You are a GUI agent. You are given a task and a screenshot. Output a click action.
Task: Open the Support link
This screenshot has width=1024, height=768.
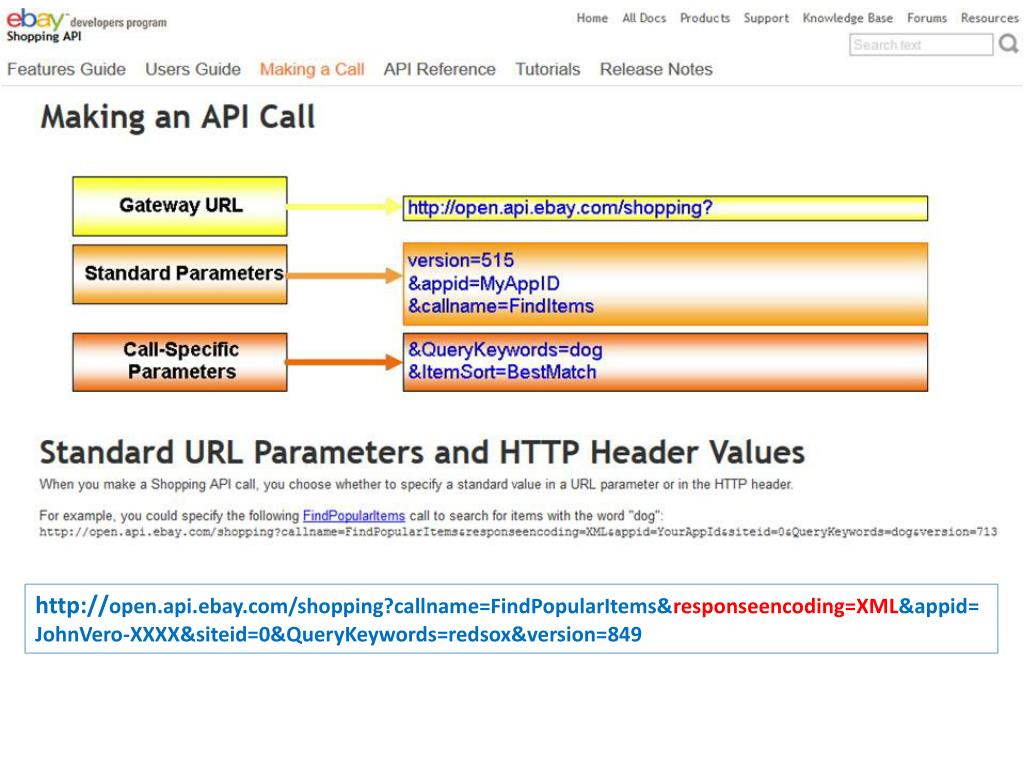click(766, 18)
